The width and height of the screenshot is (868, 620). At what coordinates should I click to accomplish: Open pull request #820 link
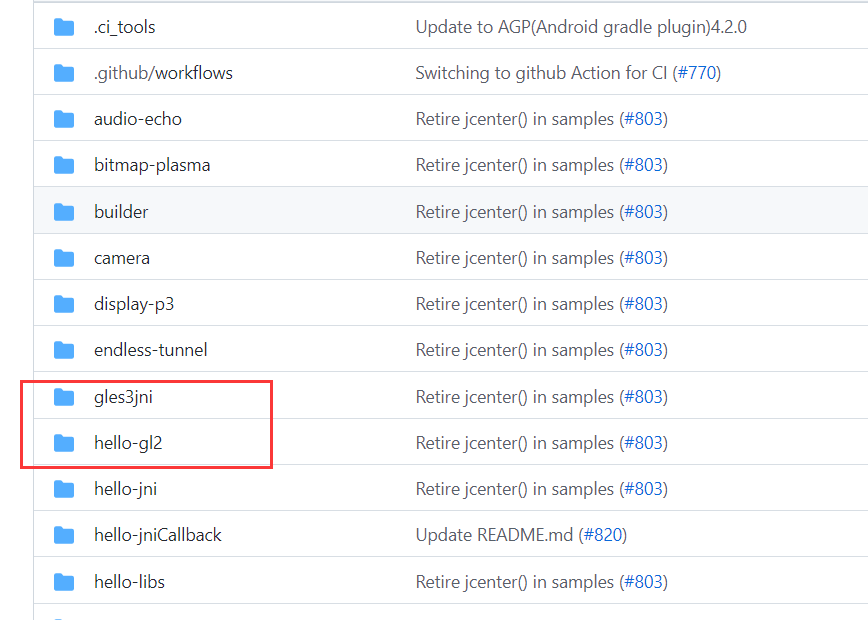(602, 535)
